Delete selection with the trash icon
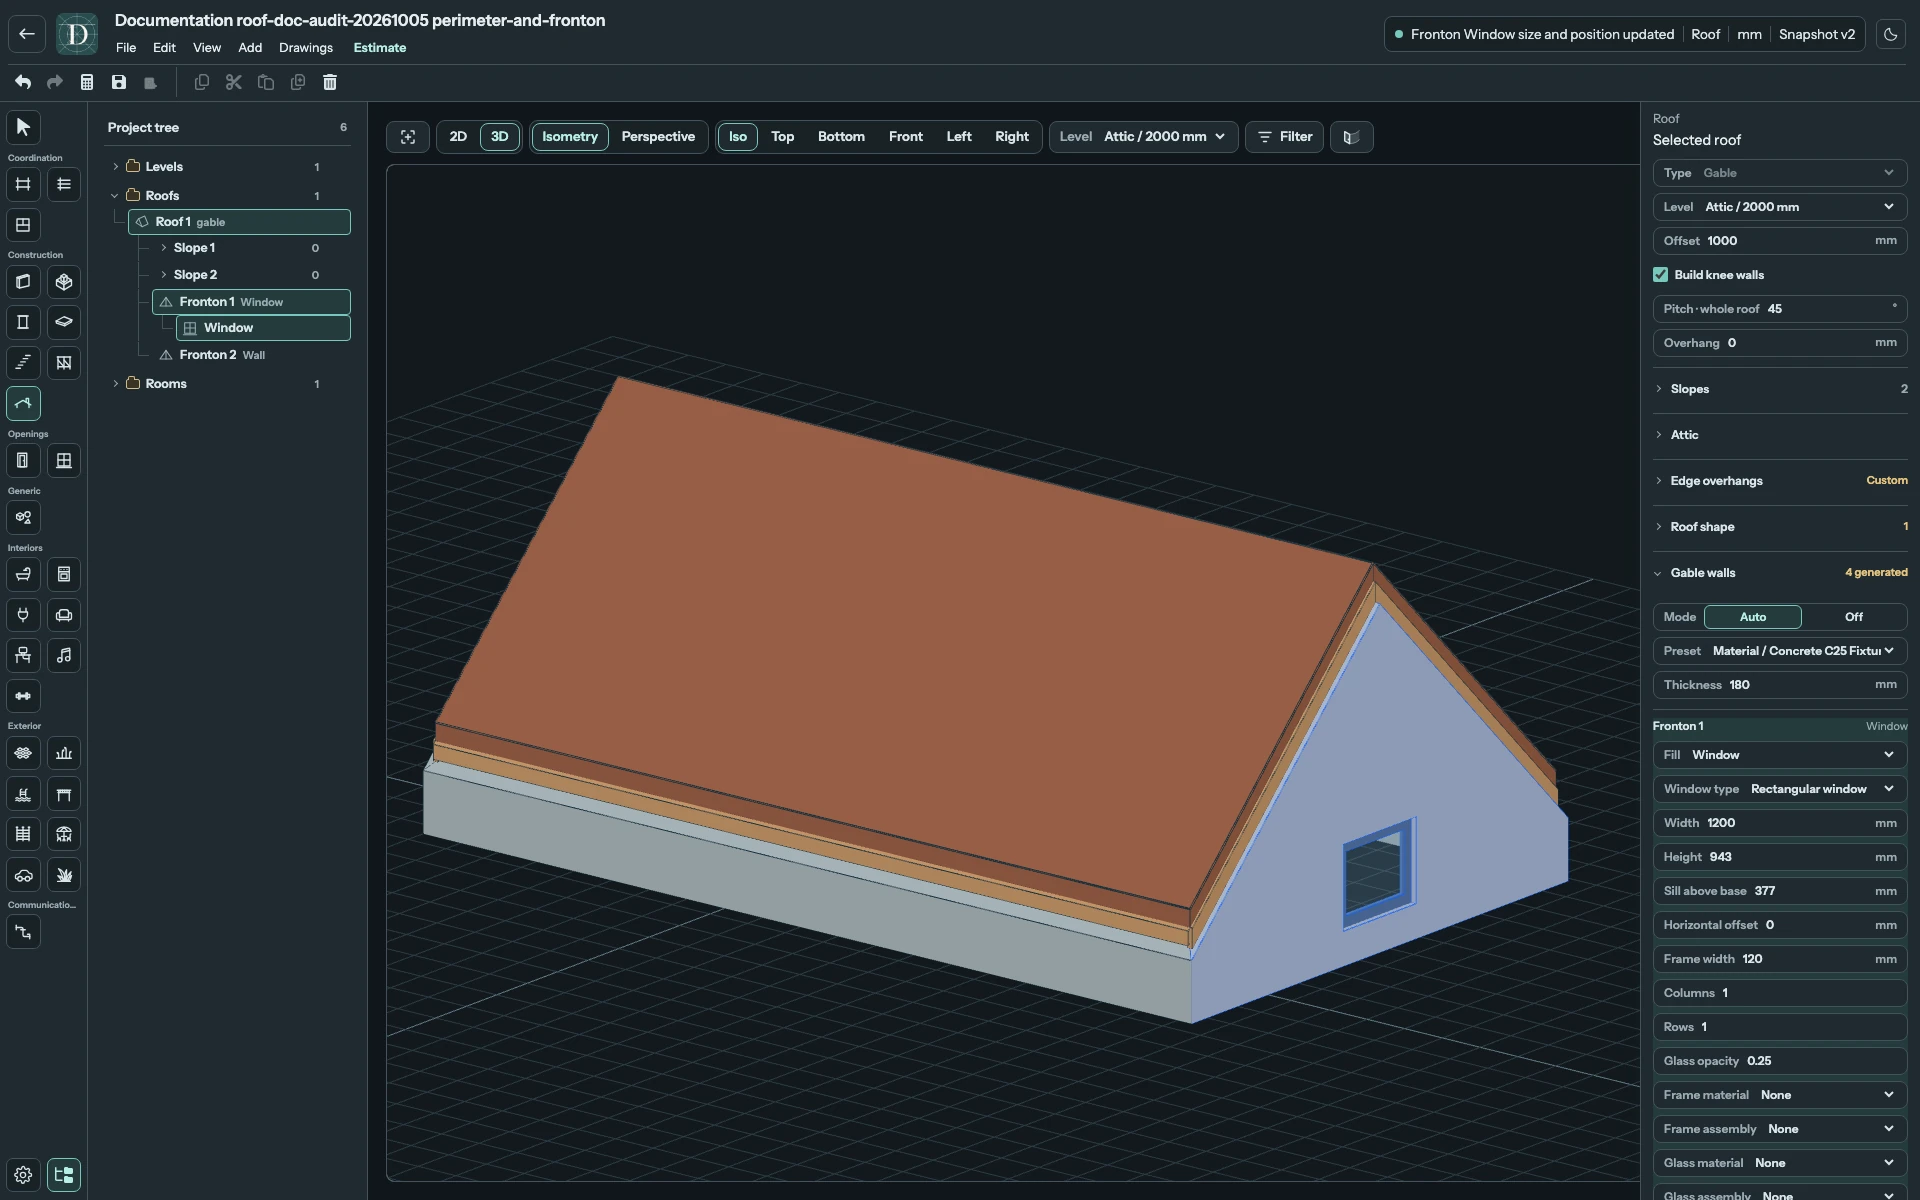This screenshot has height=1200, width=1920. coord(330,82)
